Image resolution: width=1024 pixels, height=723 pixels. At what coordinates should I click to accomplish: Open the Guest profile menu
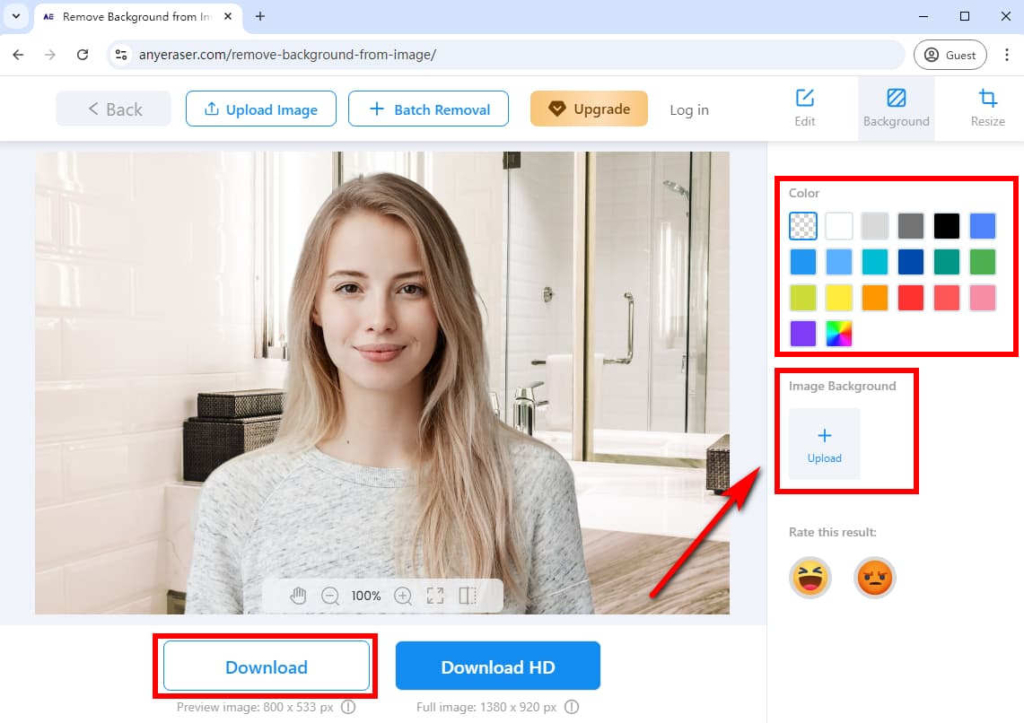[949, 54]
